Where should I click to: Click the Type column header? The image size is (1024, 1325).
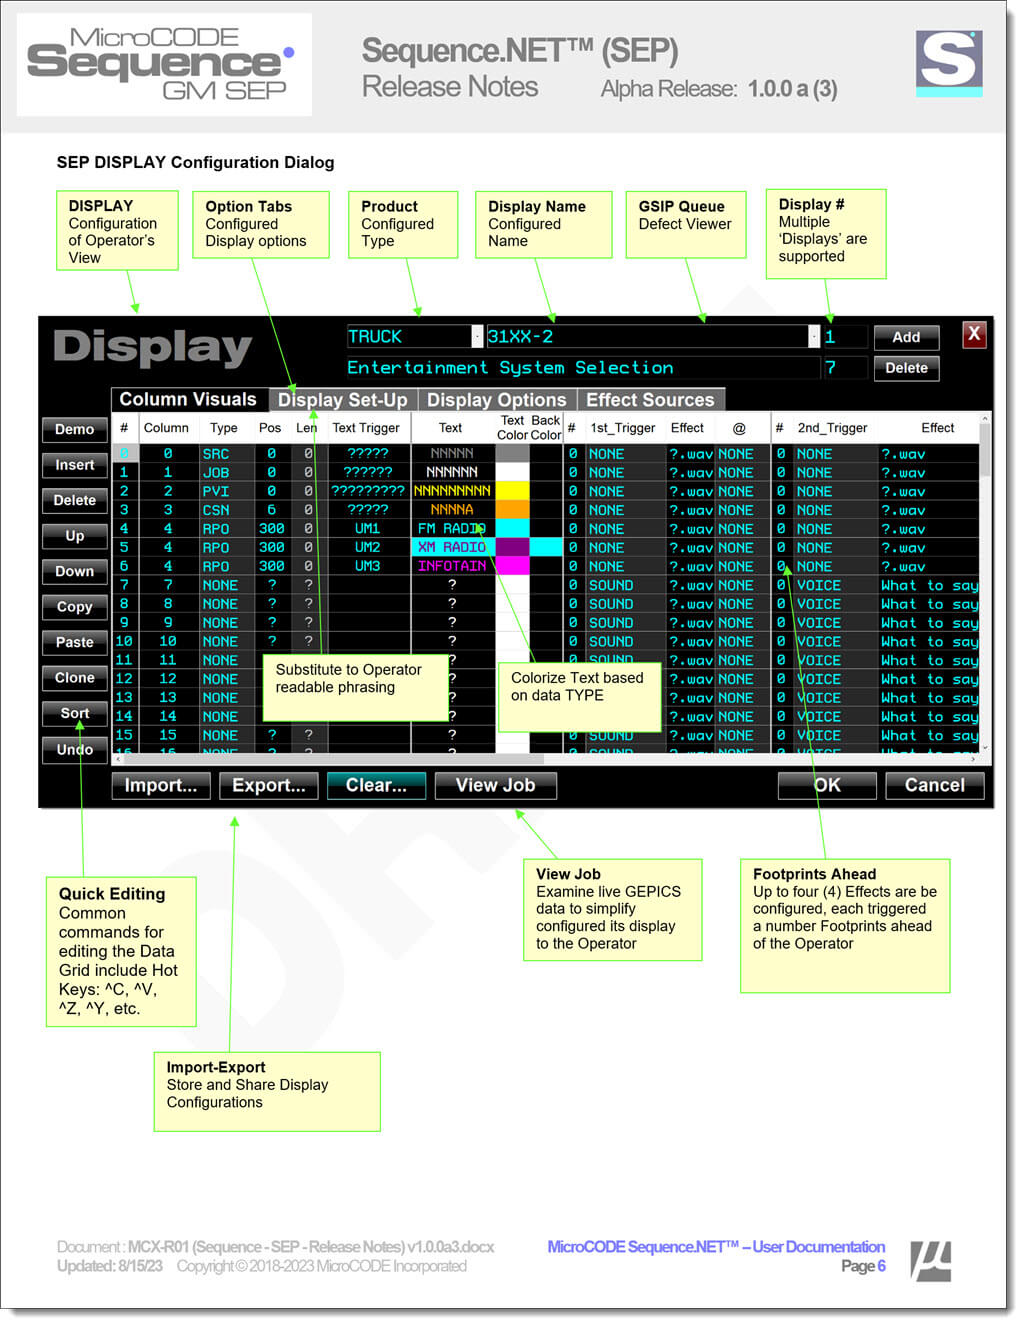224,428
